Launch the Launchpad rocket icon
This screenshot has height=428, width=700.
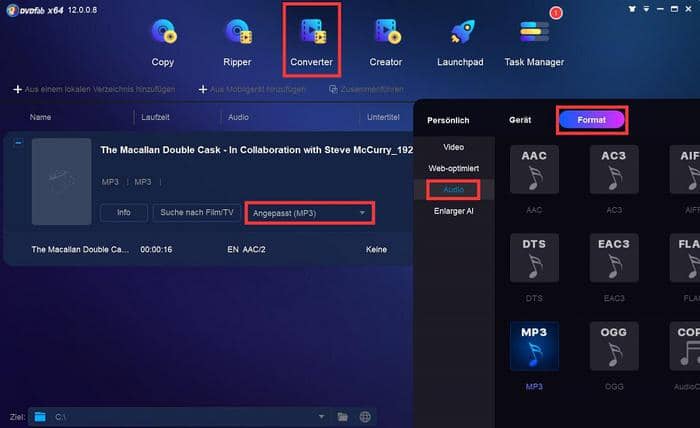(x=460, y=32)
